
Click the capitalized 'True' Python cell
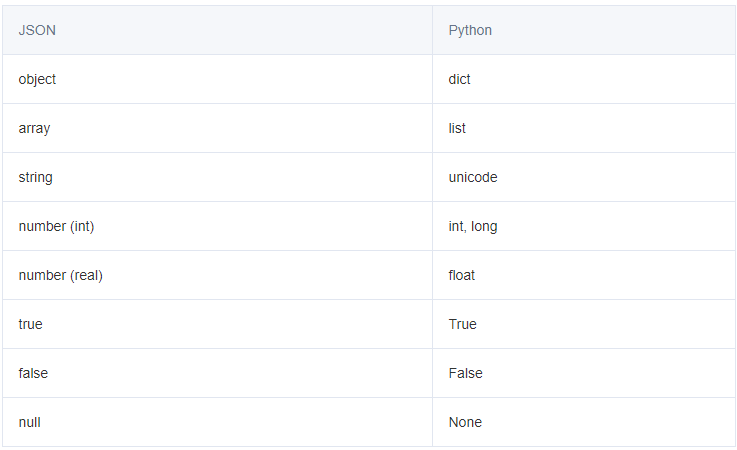[x=463, y=324]
